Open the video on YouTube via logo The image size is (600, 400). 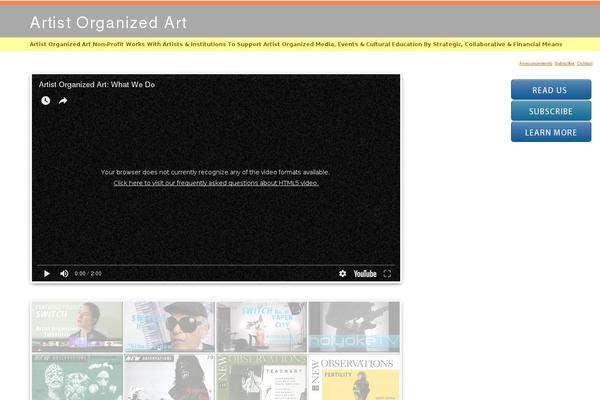[365, 274]
